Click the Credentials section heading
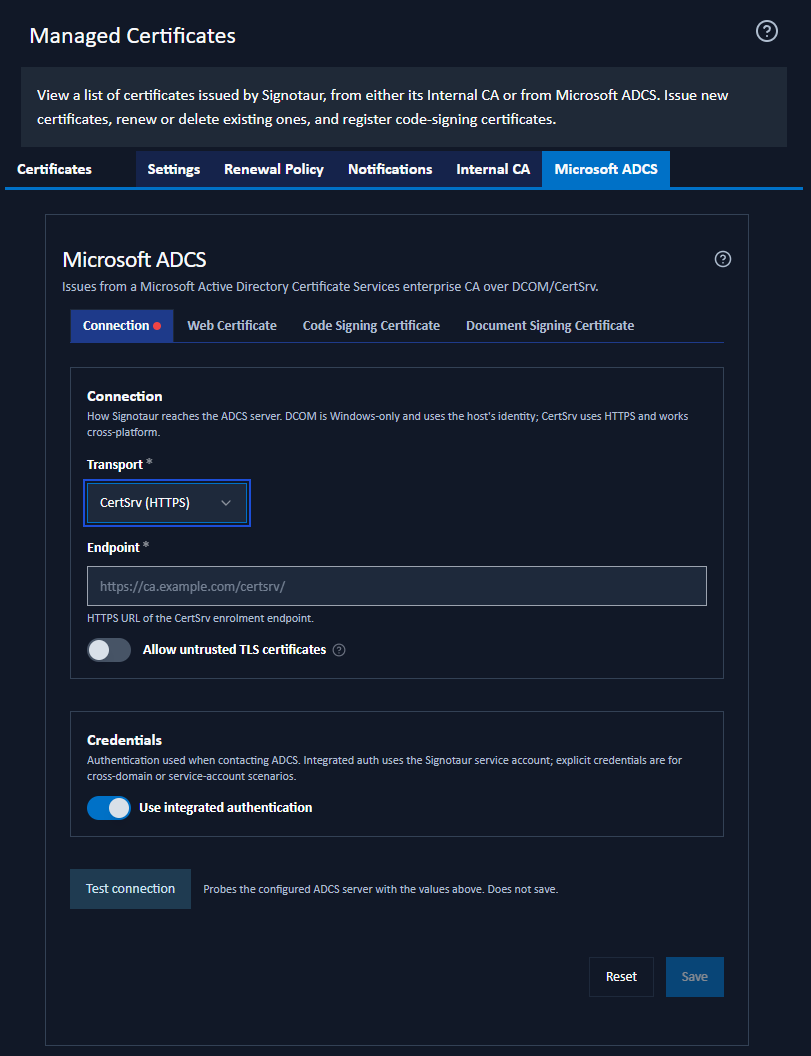811x1056 pixels. (125, 740)
